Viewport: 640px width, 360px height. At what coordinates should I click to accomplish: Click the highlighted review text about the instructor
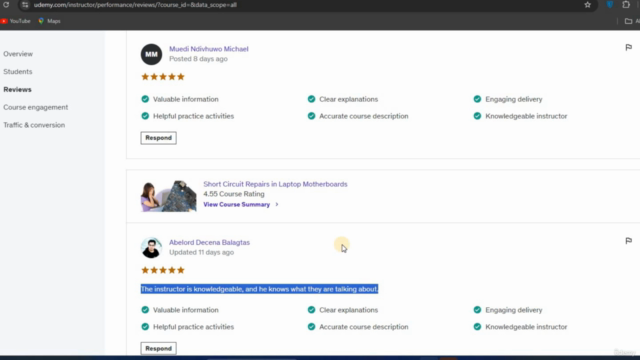pos(259,289)
